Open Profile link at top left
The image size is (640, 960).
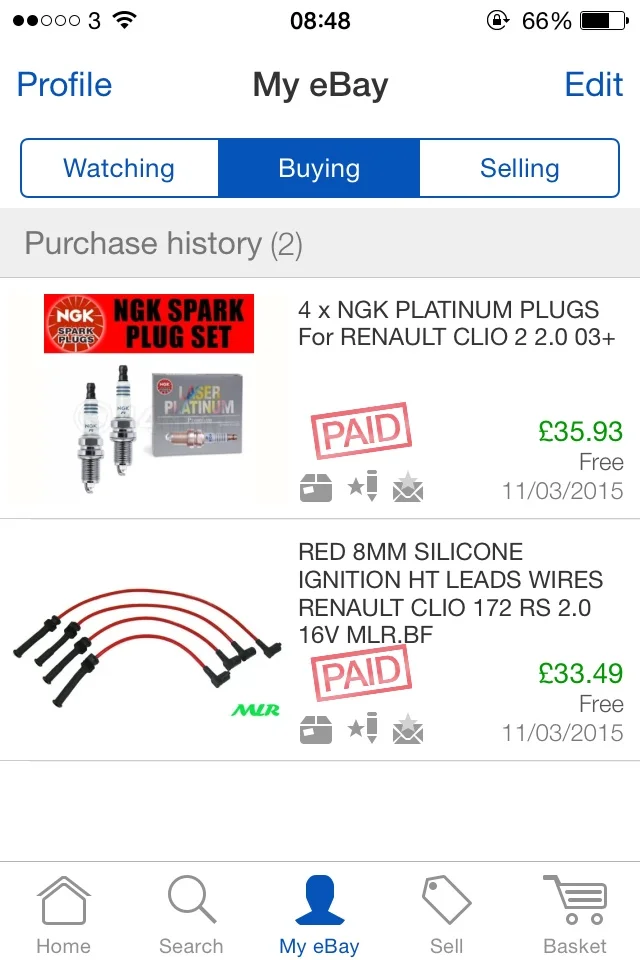tap(64, 84)
